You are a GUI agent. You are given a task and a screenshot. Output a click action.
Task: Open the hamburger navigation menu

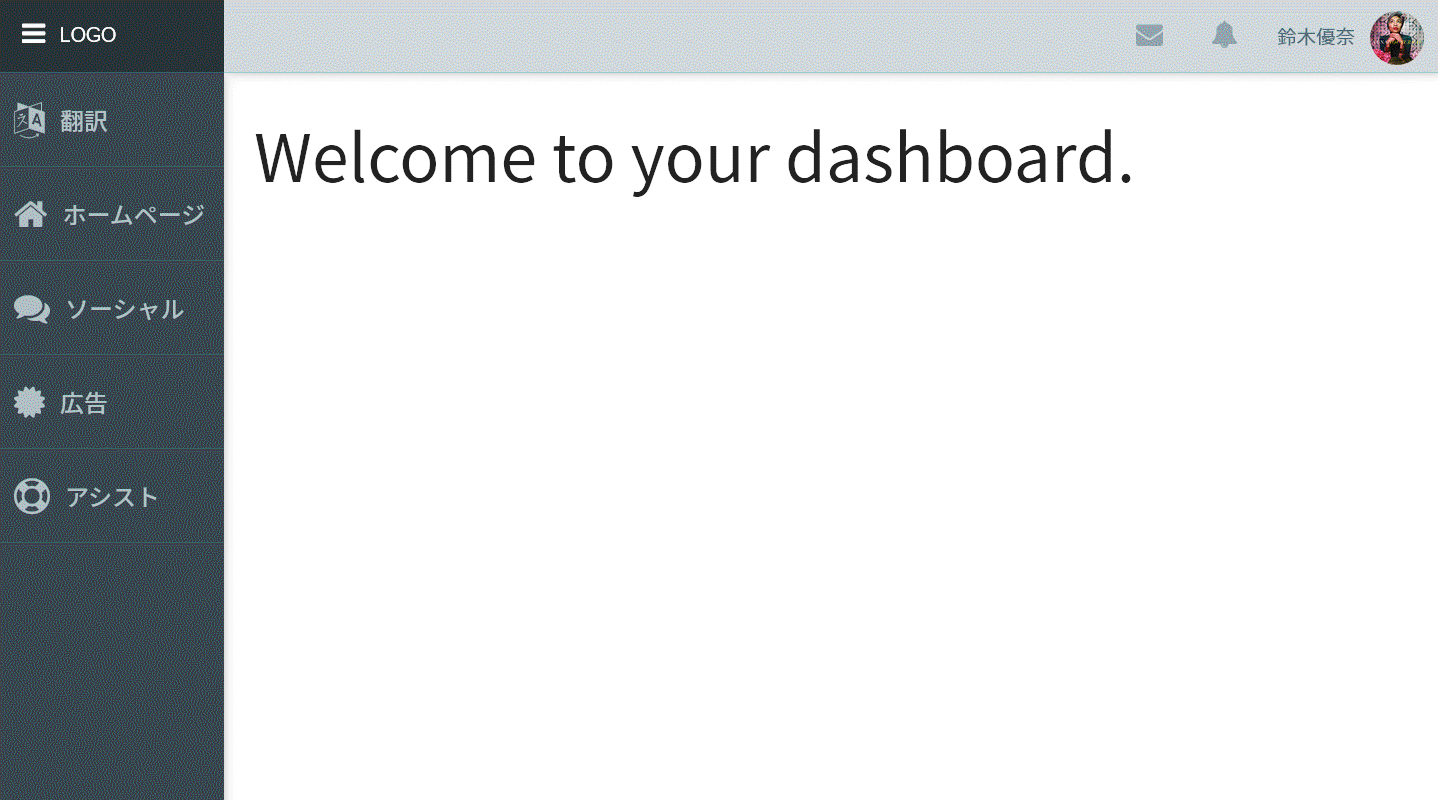point(33,33)
